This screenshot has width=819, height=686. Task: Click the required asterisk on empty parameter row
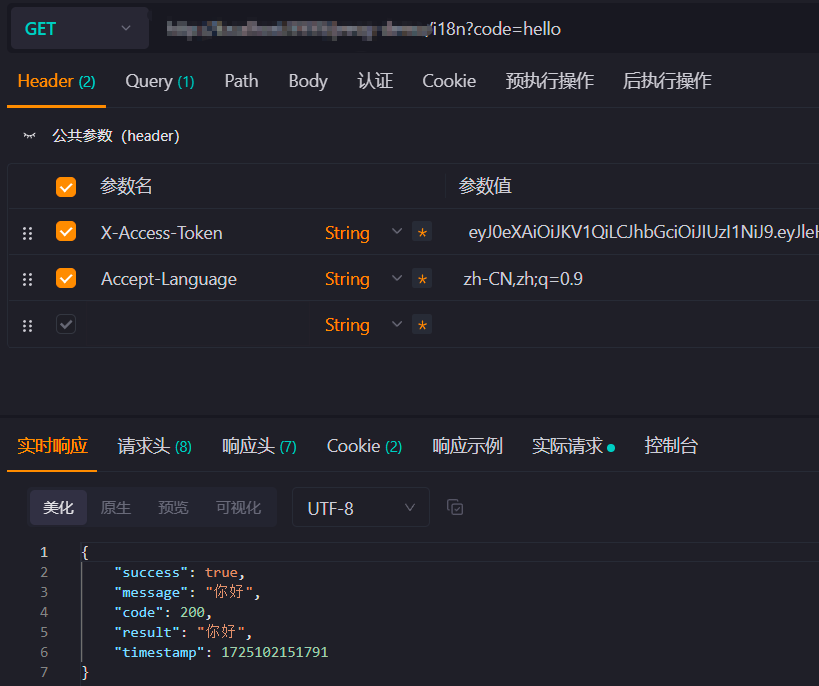(421, 324)
